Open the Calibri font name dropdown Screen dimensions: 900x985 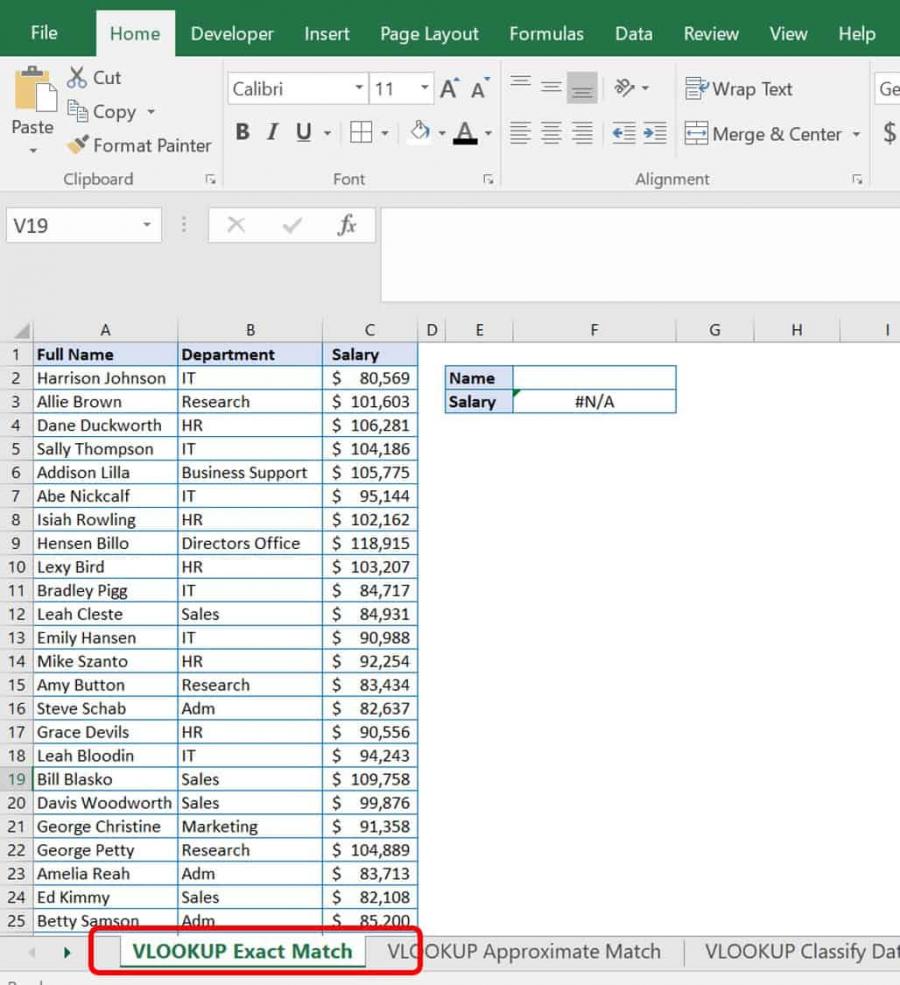[x=361, y=88]
